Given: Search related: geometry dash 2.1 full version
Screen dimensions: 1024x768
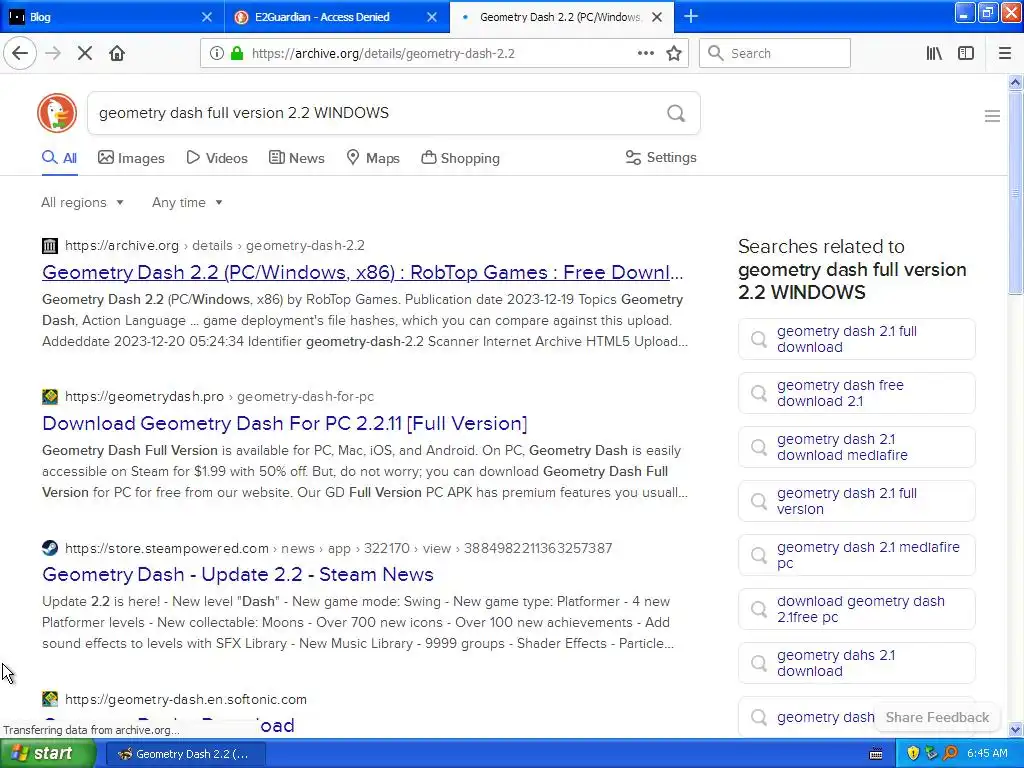Looking at the screenshot, I should (x=857, y=501).
